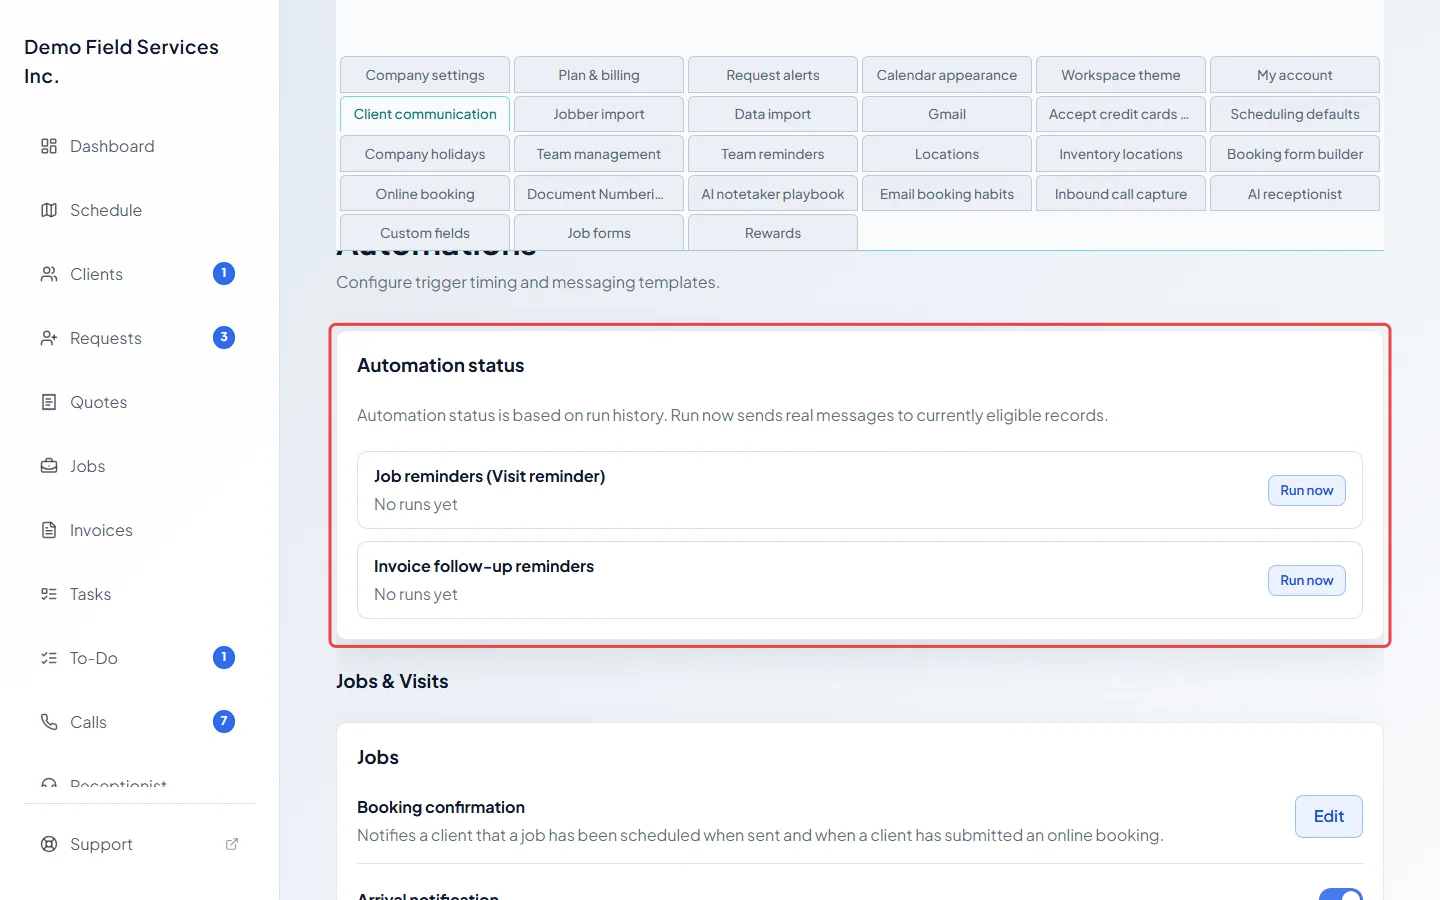The image size is (1440, 900).
Task: Edit the Booking confirmation template
Action: (1328, 816)
